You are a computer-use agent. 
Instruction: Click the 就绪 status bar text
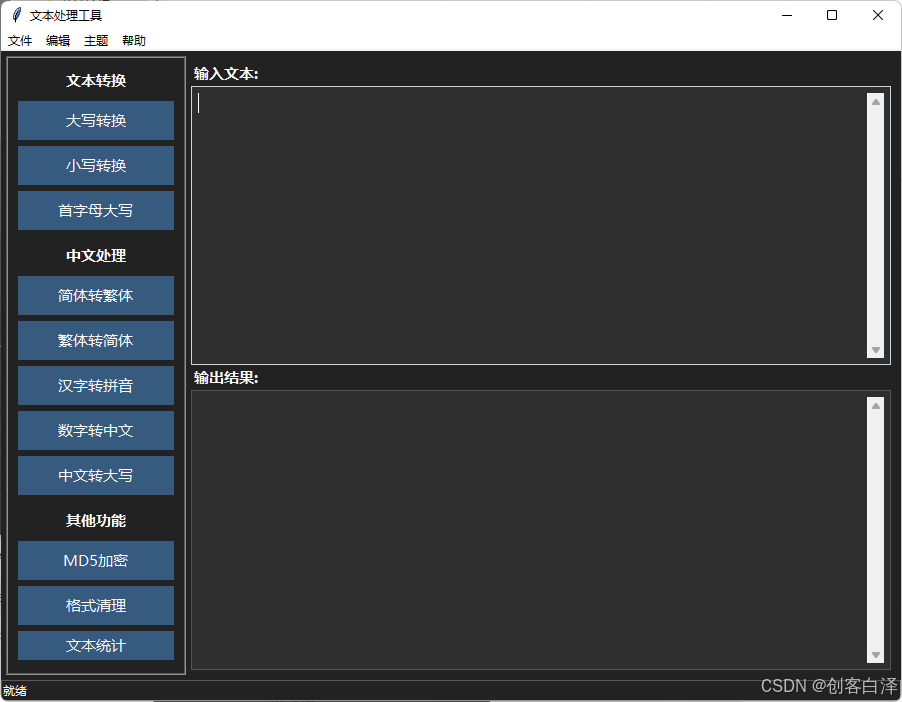click(x=14, y=691)
